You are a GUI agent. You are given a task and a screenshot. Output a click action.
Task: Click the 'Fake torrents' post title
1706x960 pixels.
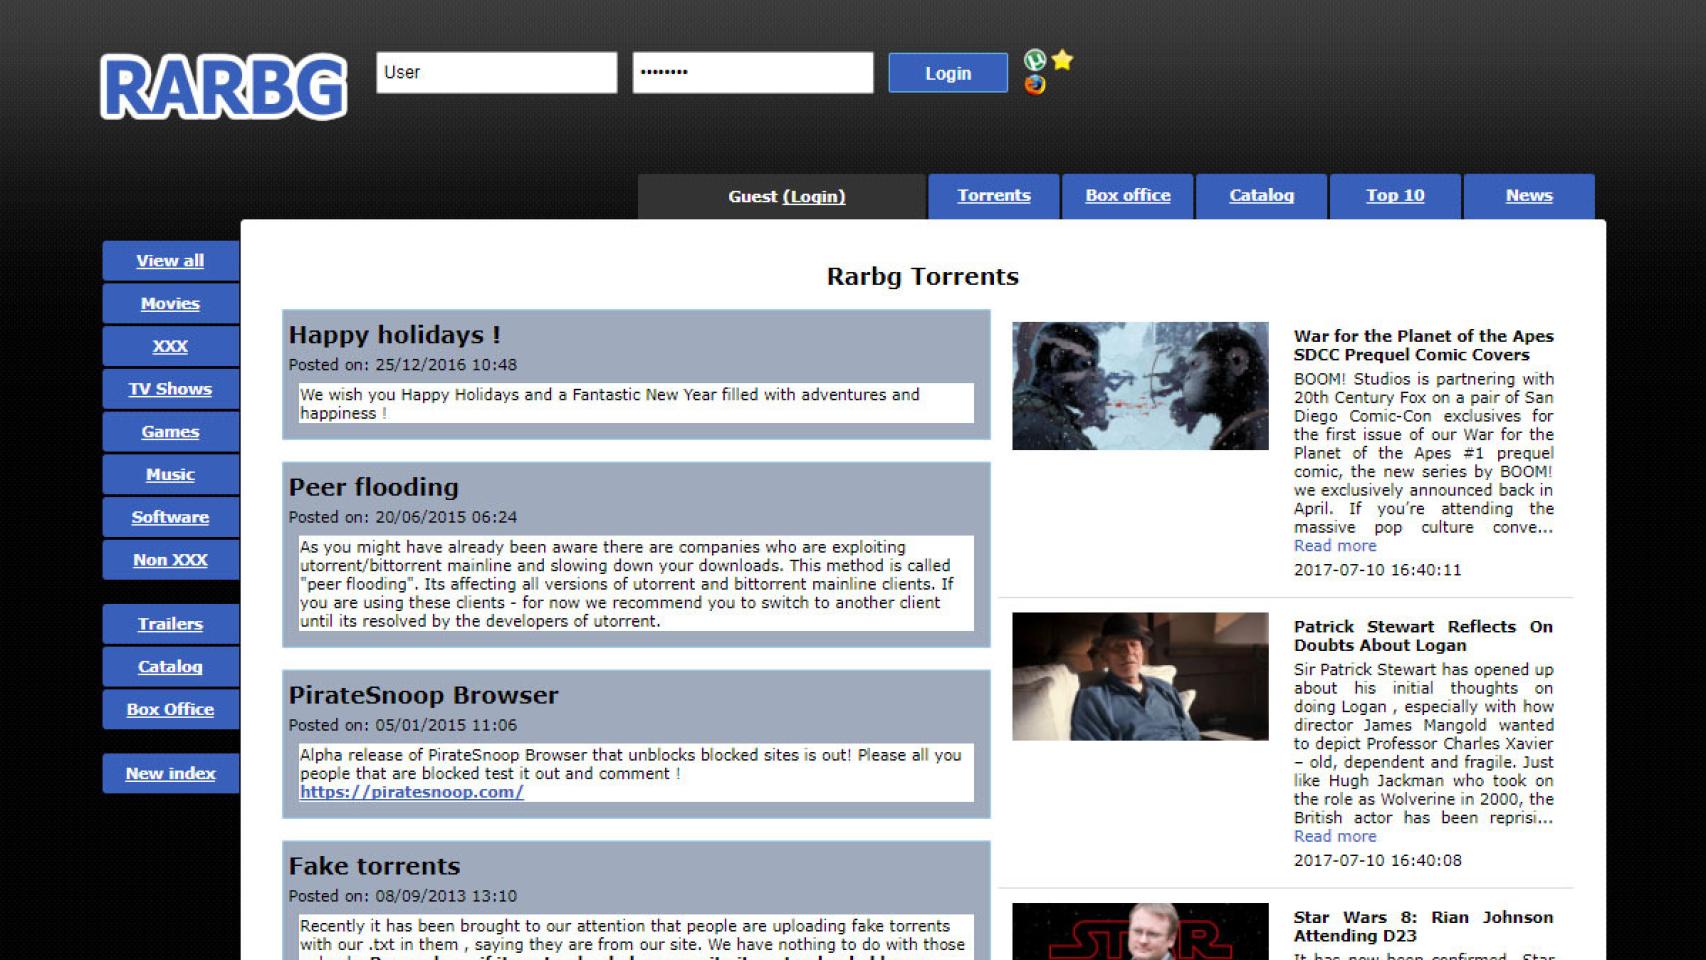[x=375, y=866]
